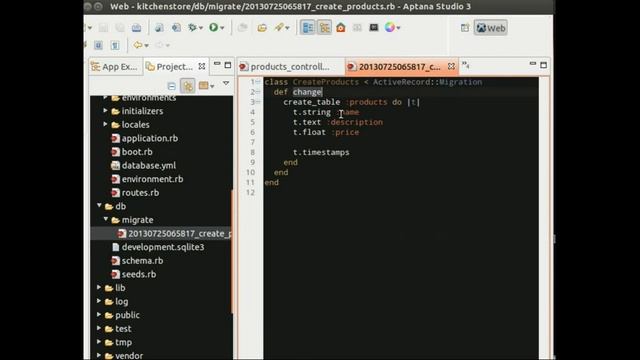Show the hidden editors list (»4)
The height and width of the screenshot is (360, 640).
tap(466, 65)
